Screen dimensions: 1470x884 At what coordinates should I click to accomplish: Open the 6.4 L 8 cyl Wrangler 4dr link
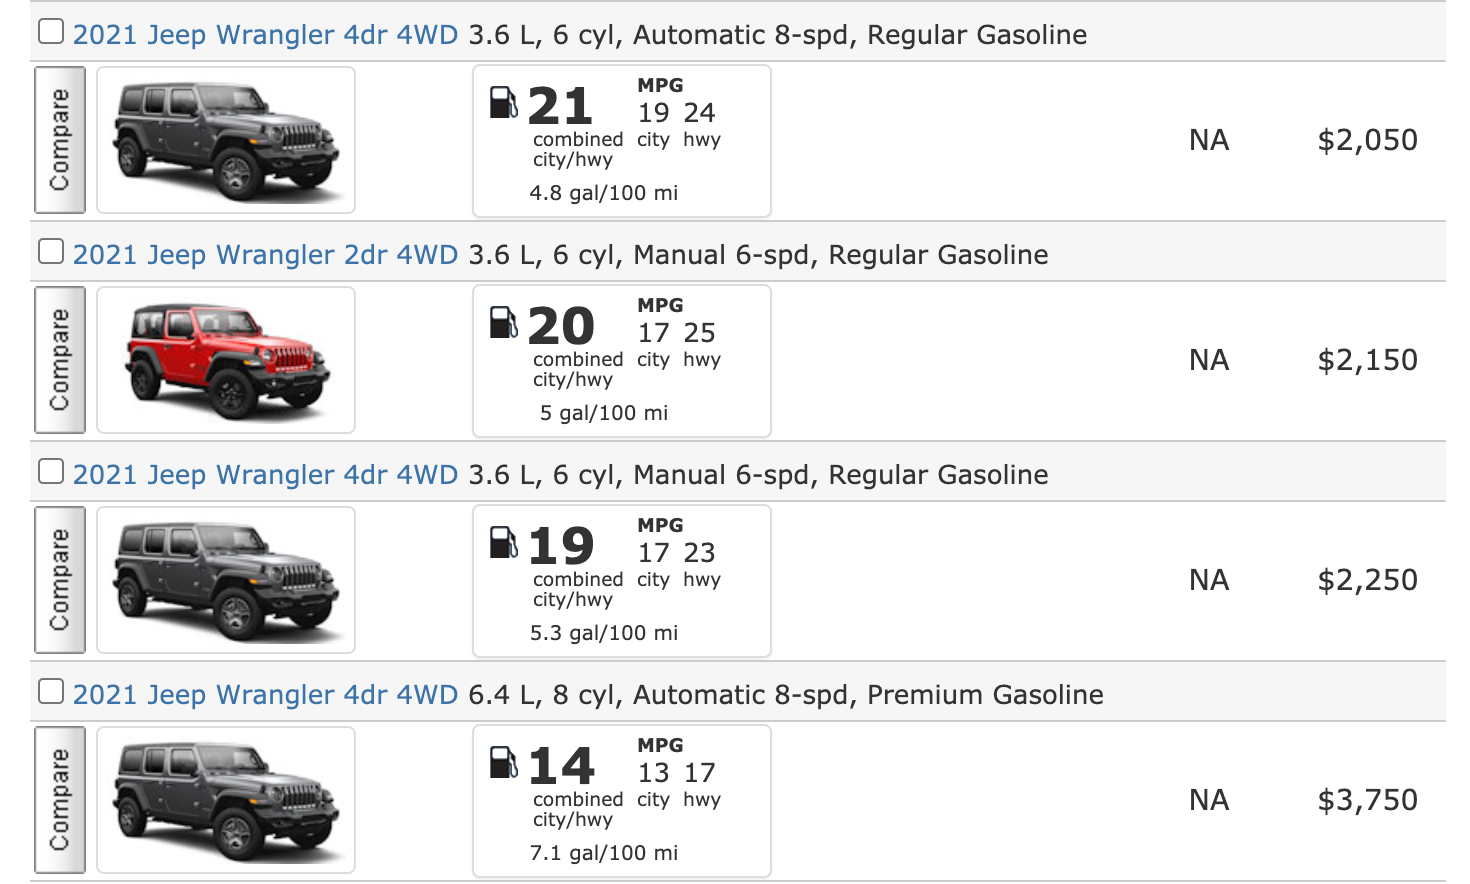coord(265,695)
